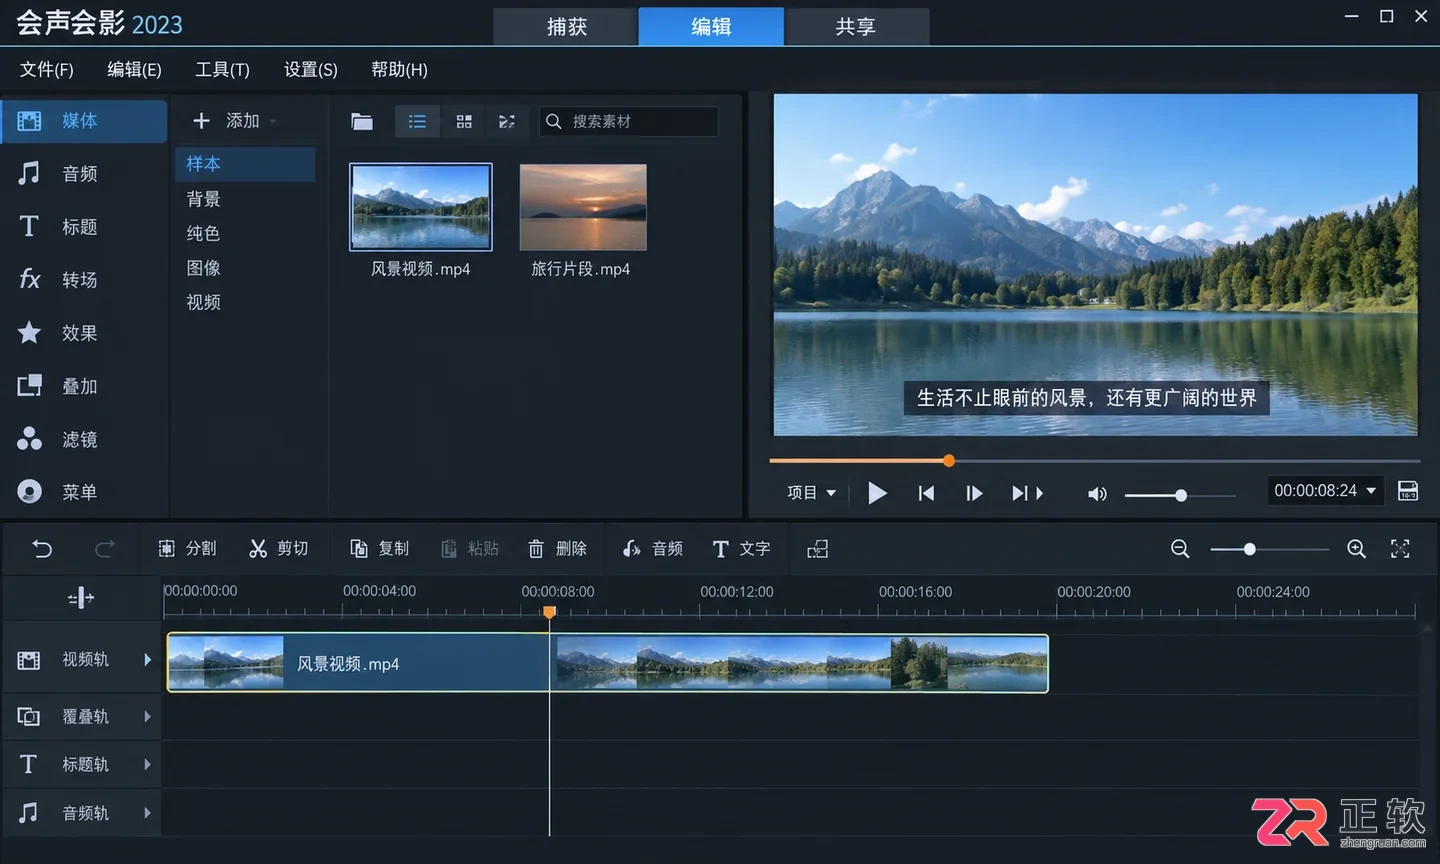Viewport: 1440px width, 864px height.
Task: Redo the last action
Action: pyautogui.click(x=104, y=549)
